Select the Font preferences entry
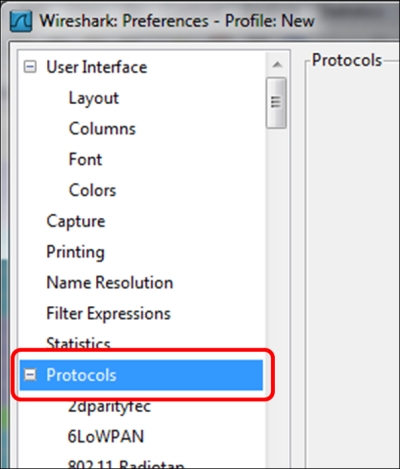 pos(85,159)
